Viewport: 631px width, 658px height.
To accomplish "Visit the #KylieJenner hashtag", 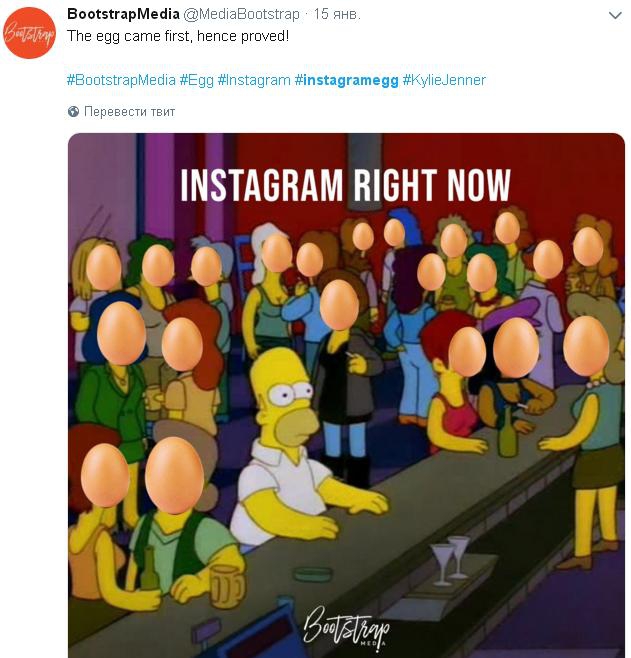I will click(444, 80).
